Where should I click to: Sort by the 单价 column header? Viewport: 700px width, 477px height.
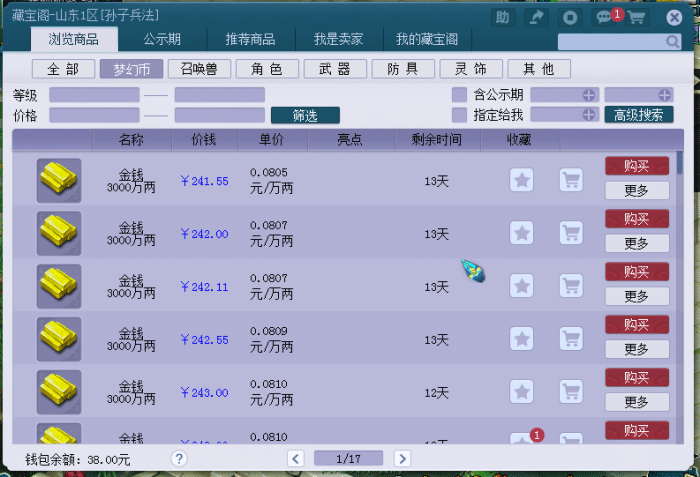point(271,140)
